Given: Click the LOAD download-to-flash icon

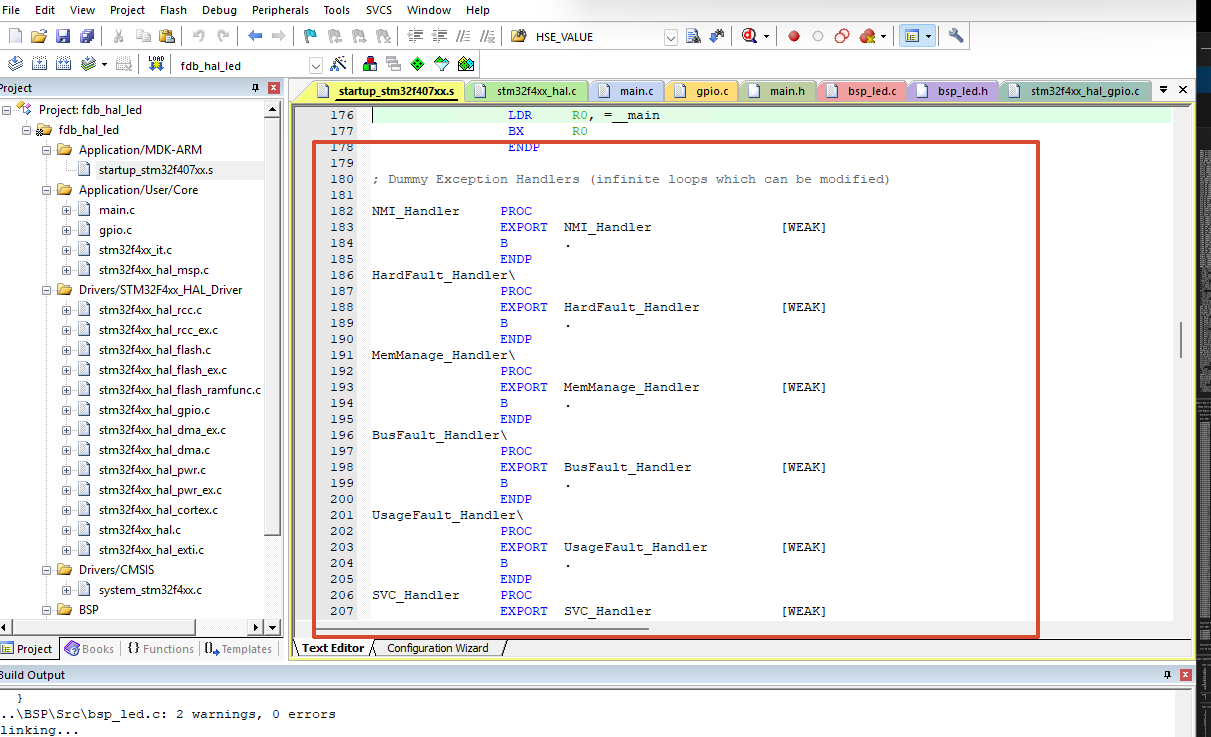Looking at the screenshot, I should point(155,64).
